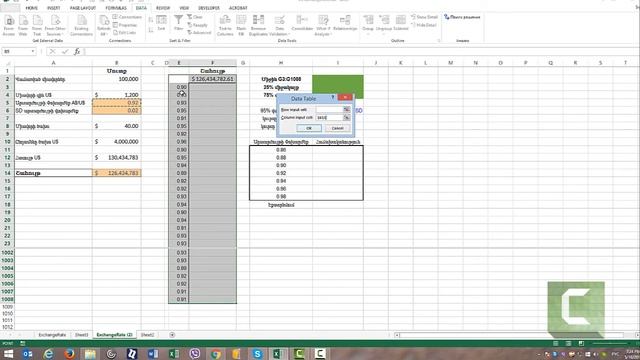Image resolution: width=640 pixels, height=360 pixels.
Task: Open the FORMULAS tab
Action: [x=116, y=8]
